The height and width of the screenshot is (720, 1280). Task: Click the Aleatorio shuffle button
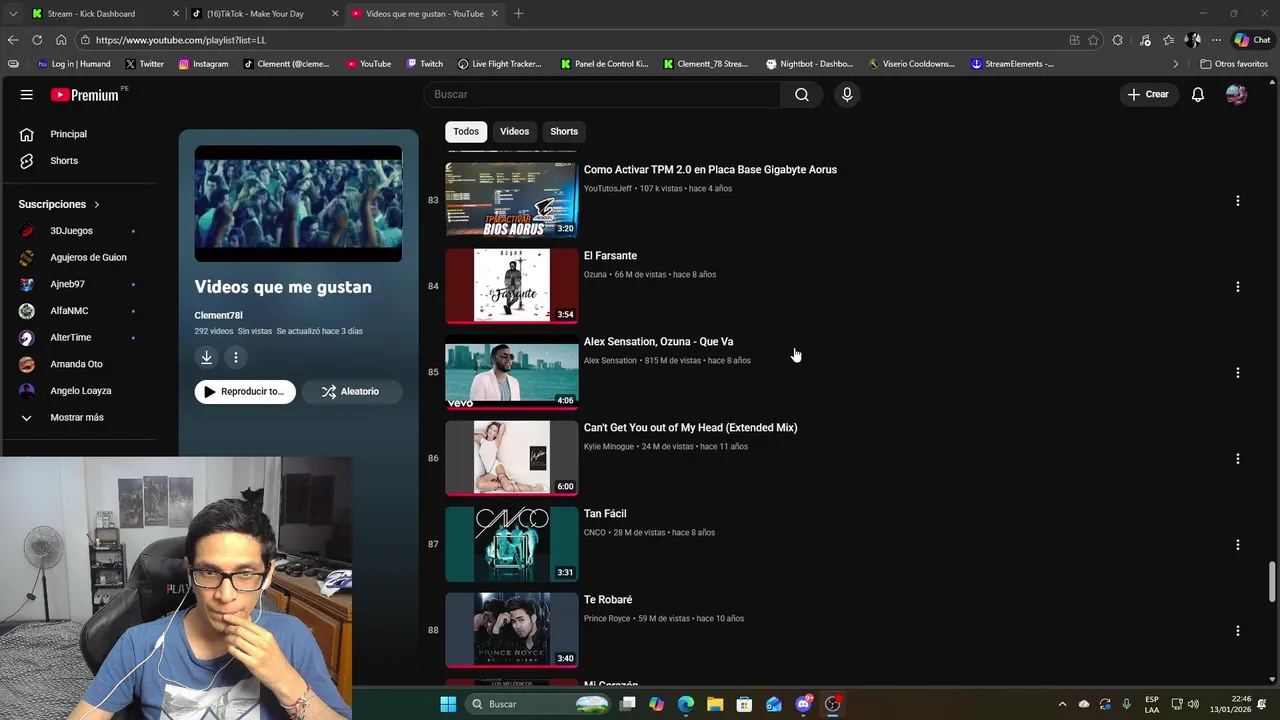click(x=351, y=392)
